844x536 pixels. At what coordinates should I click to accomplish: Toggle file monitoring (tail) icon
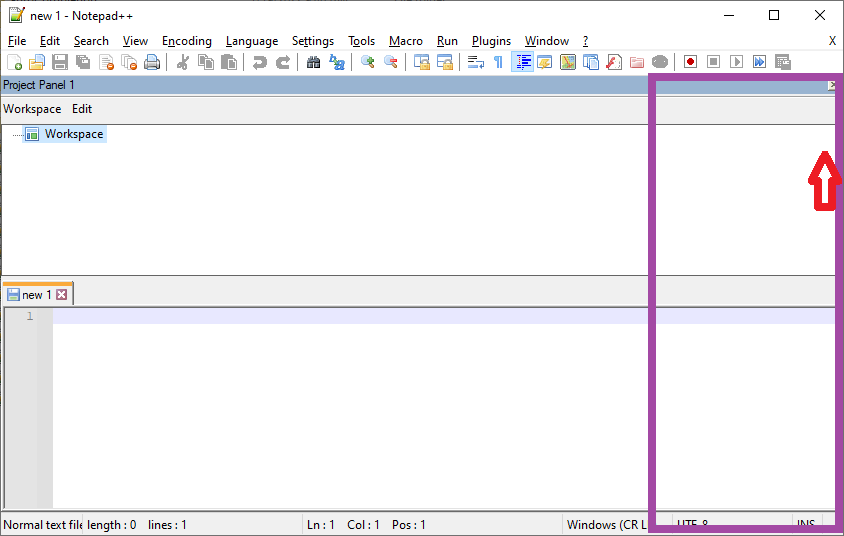pos(660,62)
